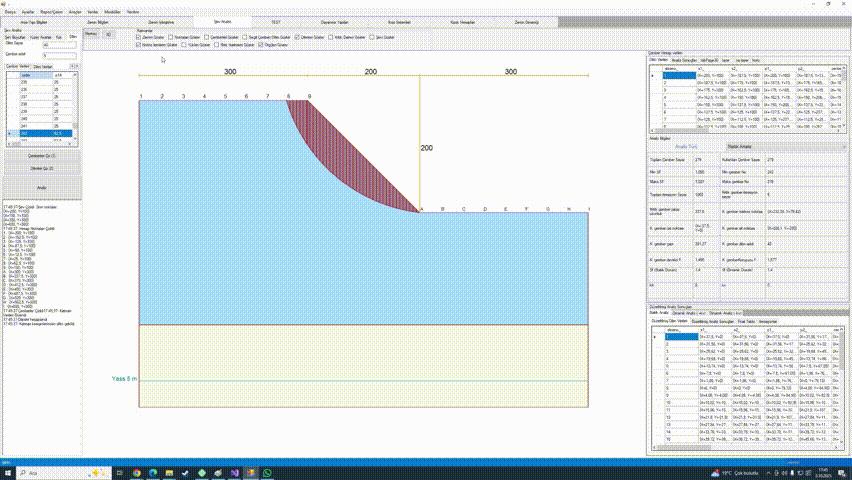Open the Dosya menu

click(x=9, y=11)
